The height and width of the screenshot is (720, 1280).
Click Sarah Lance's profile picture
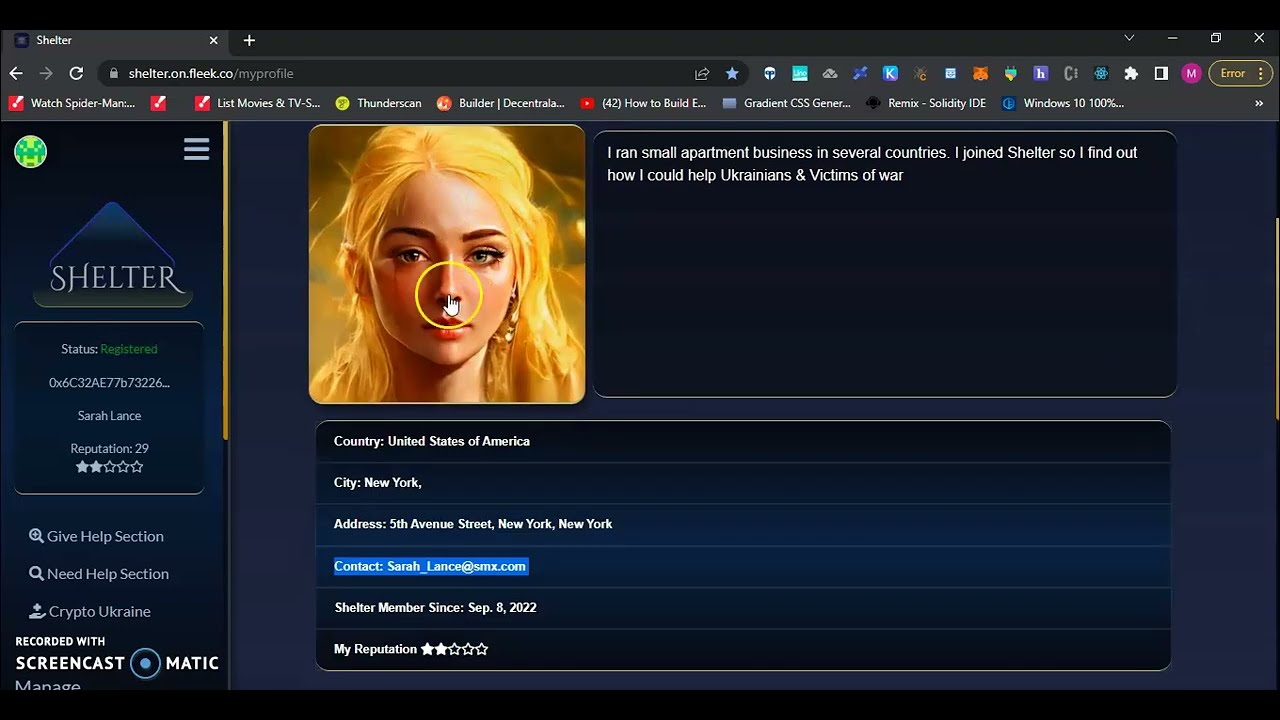pos(447,264)
